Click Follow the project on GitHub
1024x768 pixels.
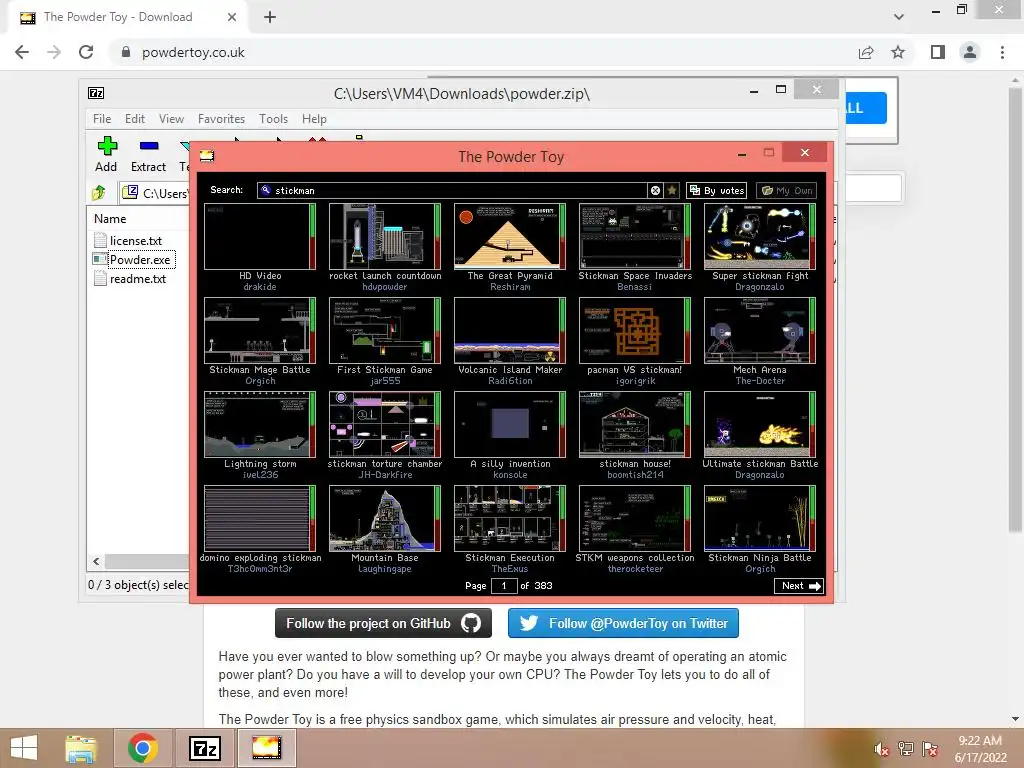coord(383,624)
